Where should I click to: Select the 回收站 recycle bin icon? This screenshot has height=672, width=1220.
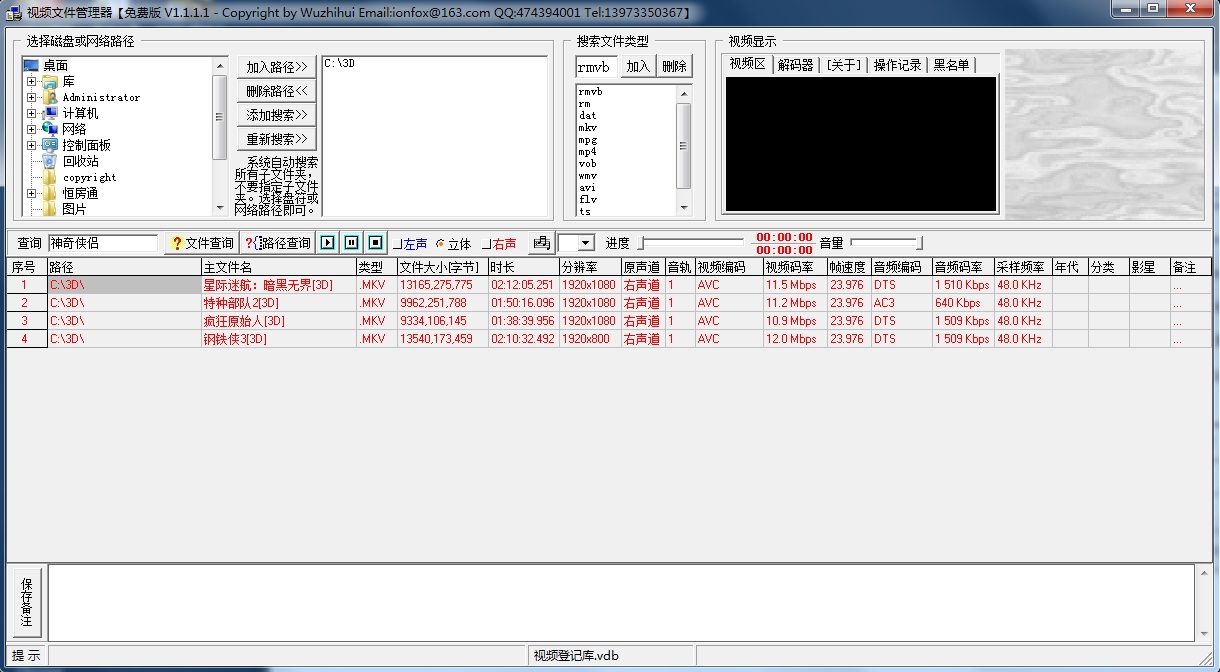point(50,161)
